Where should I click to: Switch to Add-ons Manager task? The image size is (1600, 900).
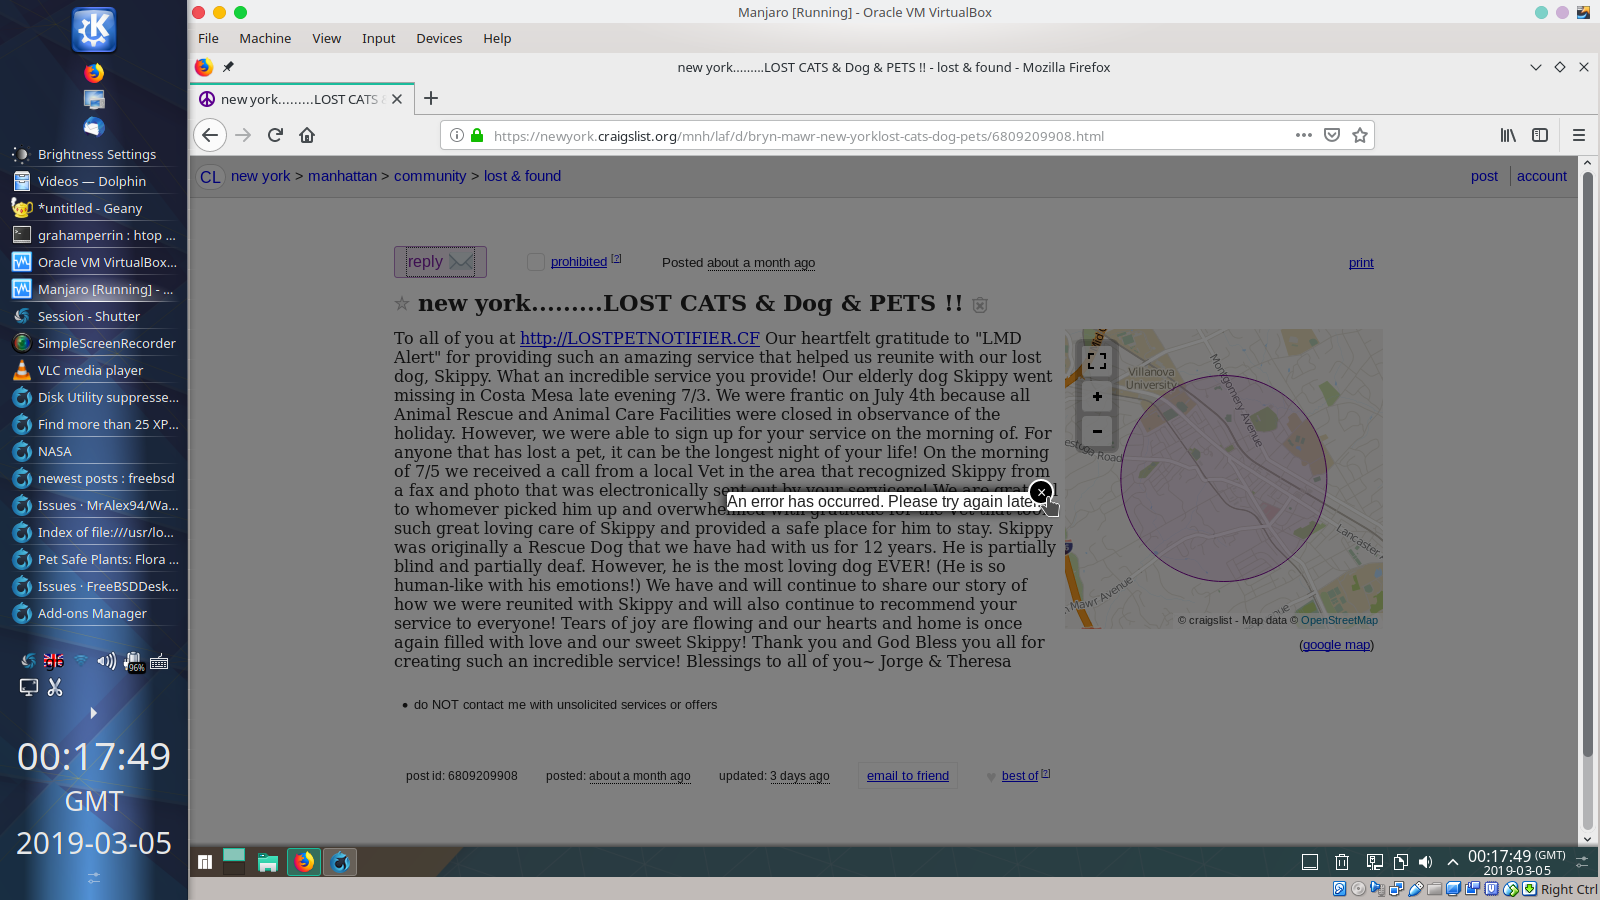pyautogui.click(x=94, y=613)
